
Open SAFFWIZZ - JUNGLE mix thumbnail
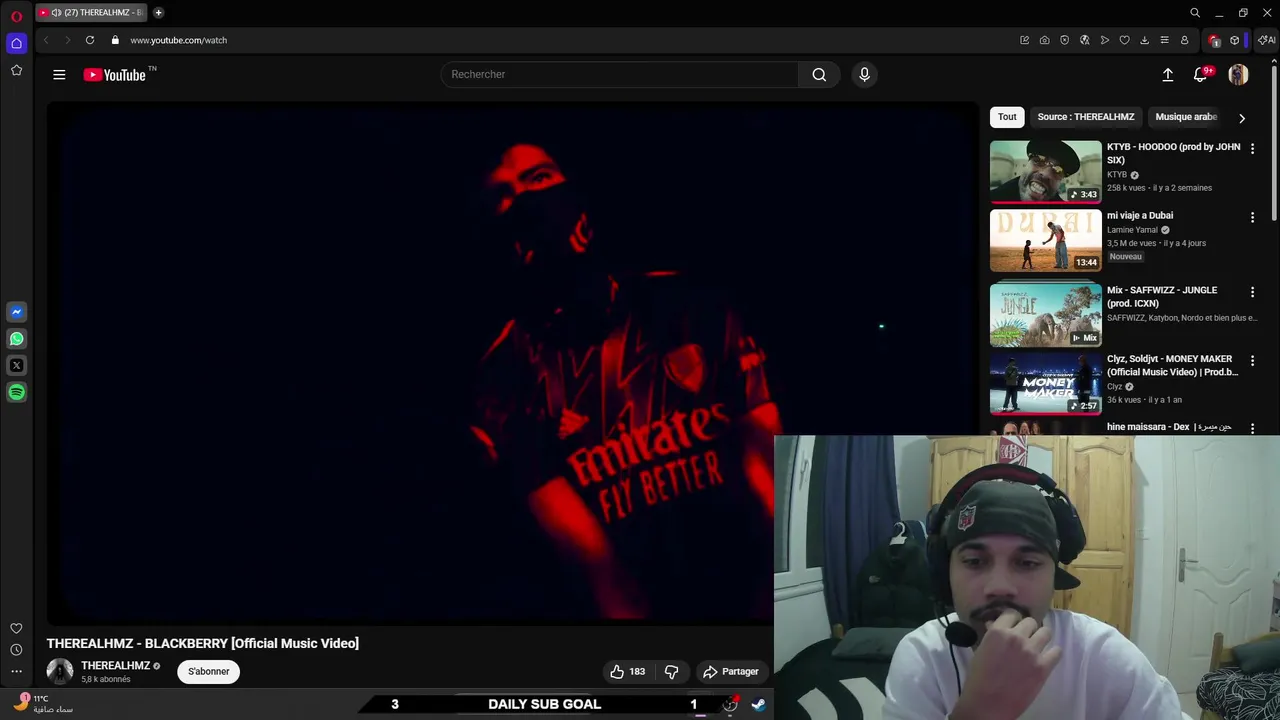(1045, 314)
